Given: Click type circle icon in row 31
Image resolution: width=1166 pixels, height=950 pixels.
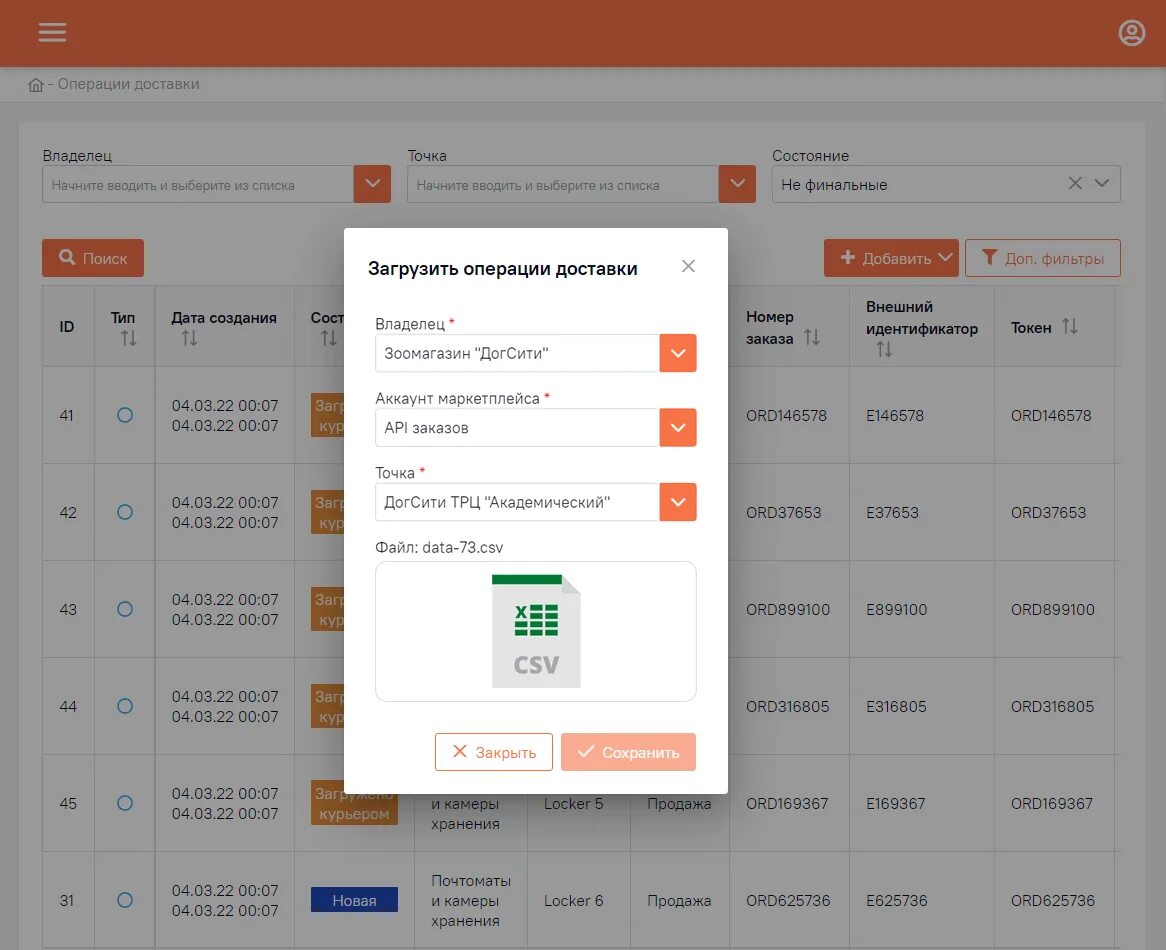Looking at the screenshot, I should click(x=125, y=900).
